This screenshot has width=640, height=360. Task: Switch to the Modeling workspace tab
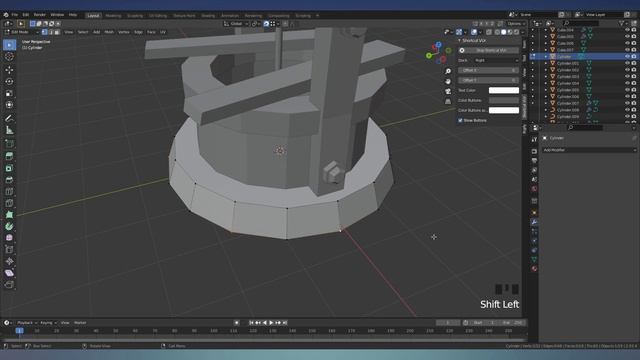click(x=113, y=16)
